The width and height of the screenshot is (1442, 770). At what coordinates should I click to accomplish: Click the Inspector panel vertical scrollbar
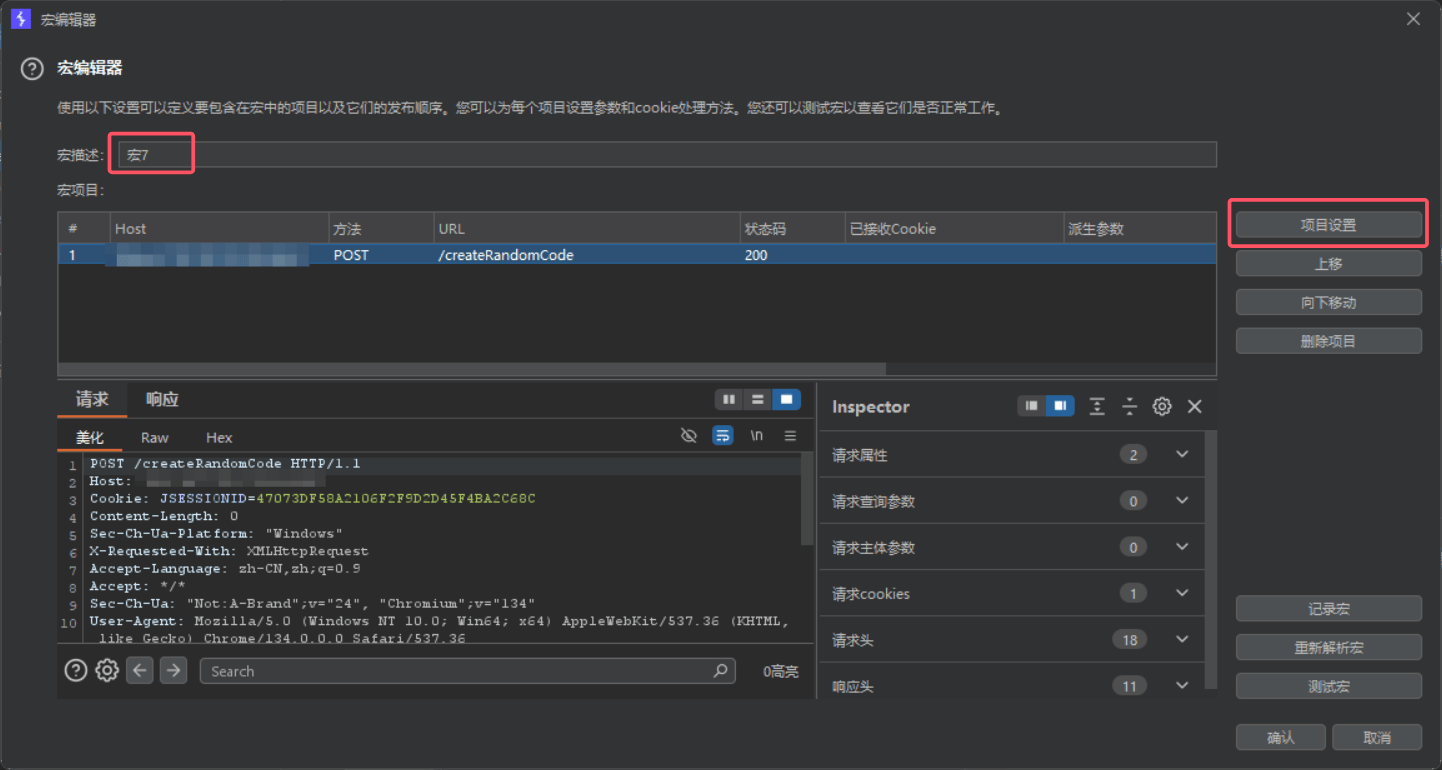pos(1211,560)
